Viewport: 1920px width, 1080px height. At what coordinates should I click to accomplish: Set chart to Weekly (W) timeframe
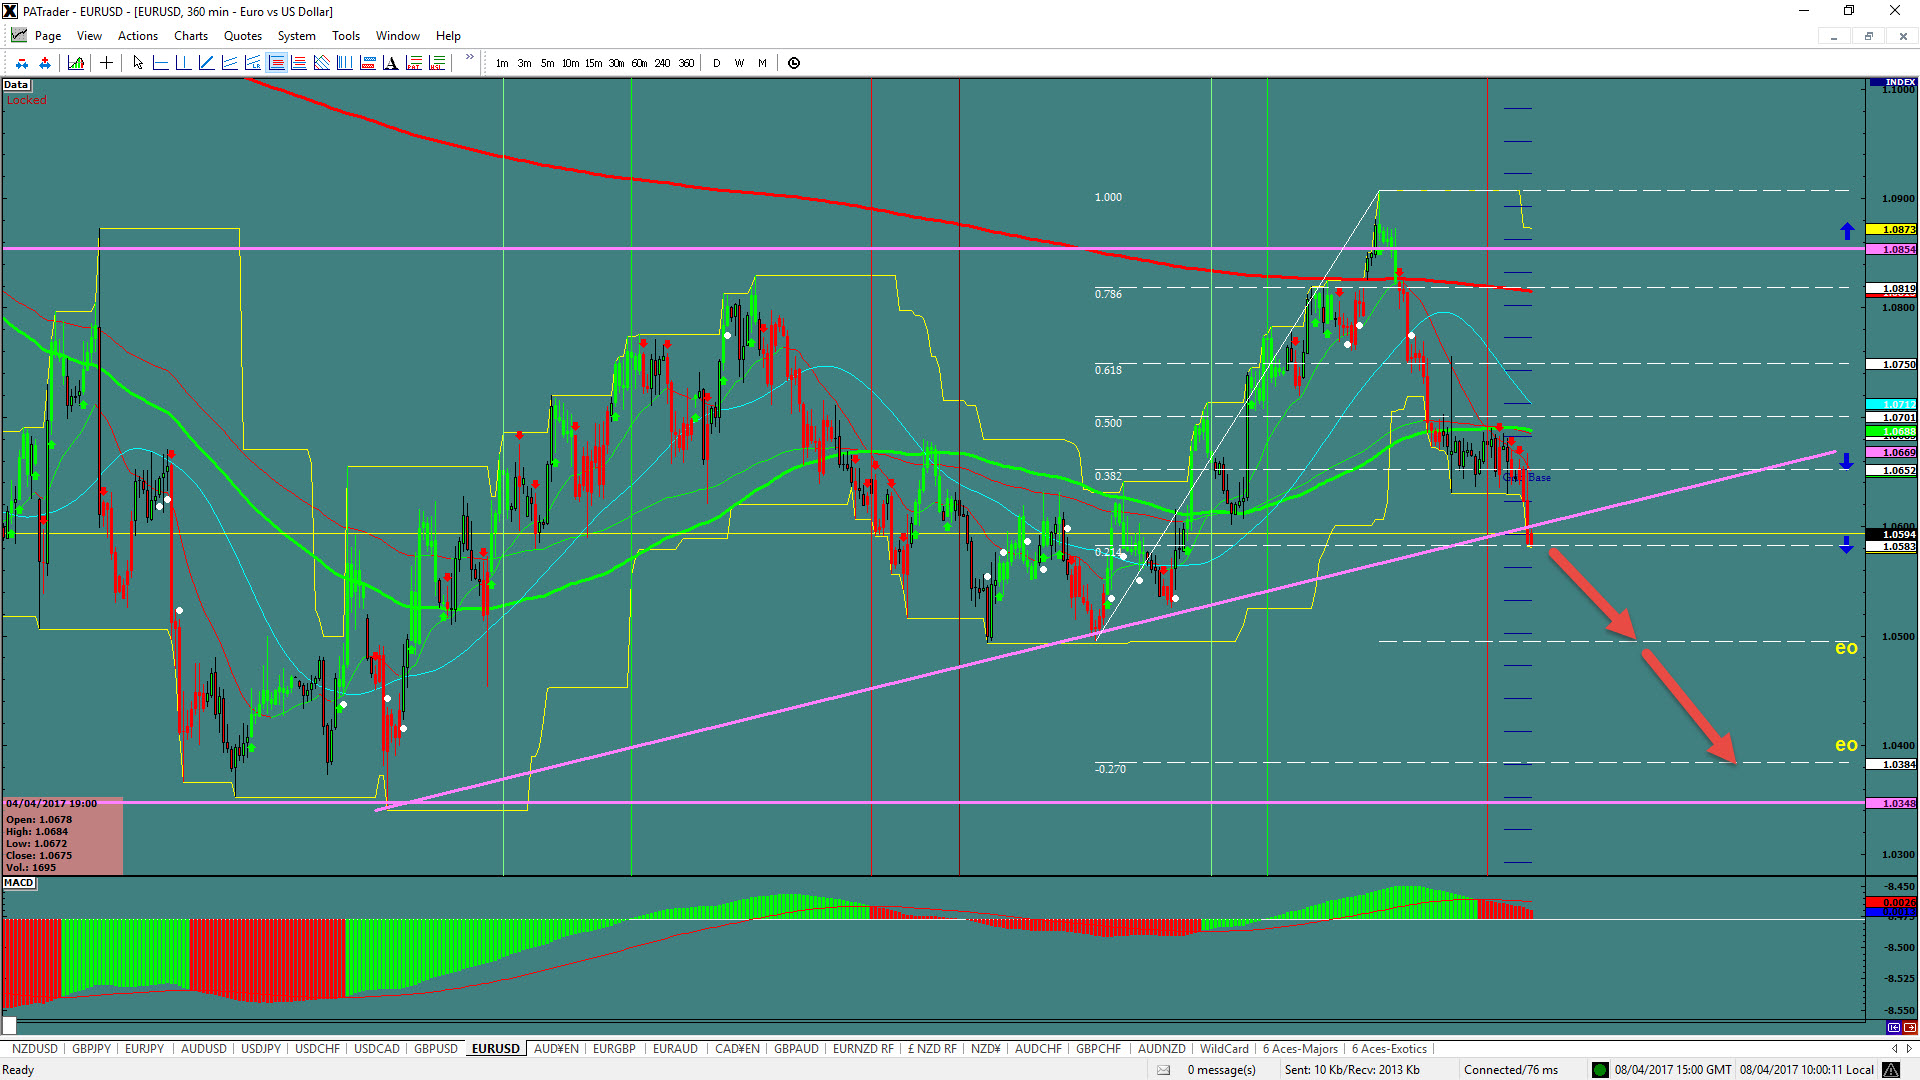pos(739,63)
